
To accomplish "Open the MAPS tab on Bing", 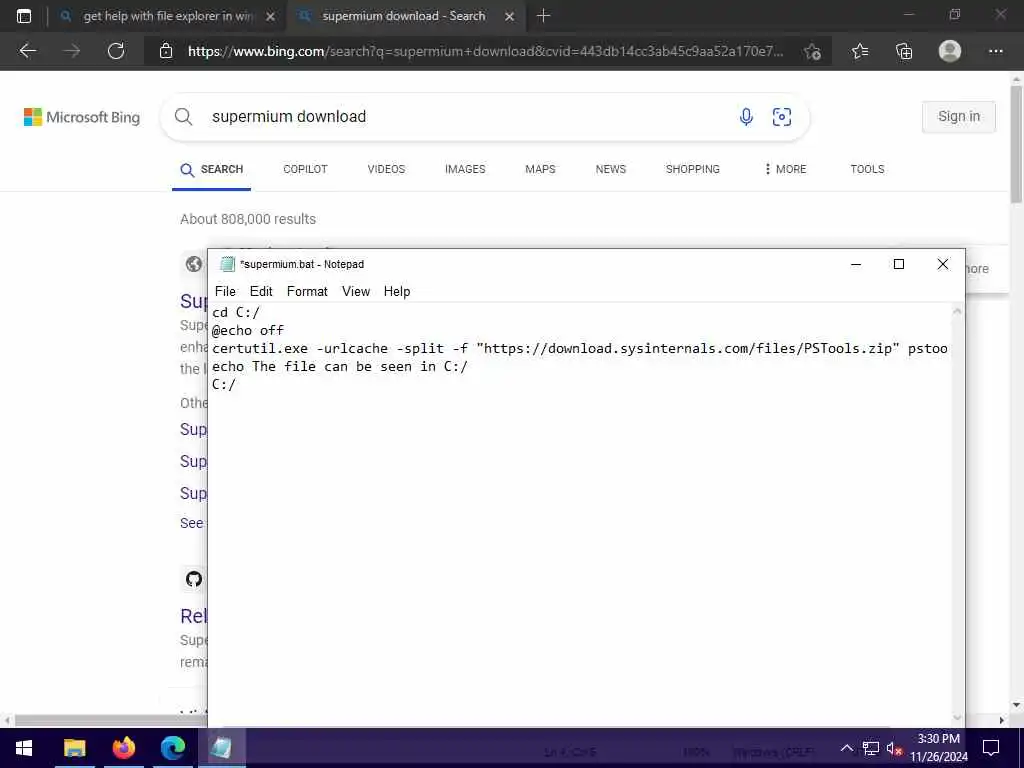I will click(x=540, y=169).
